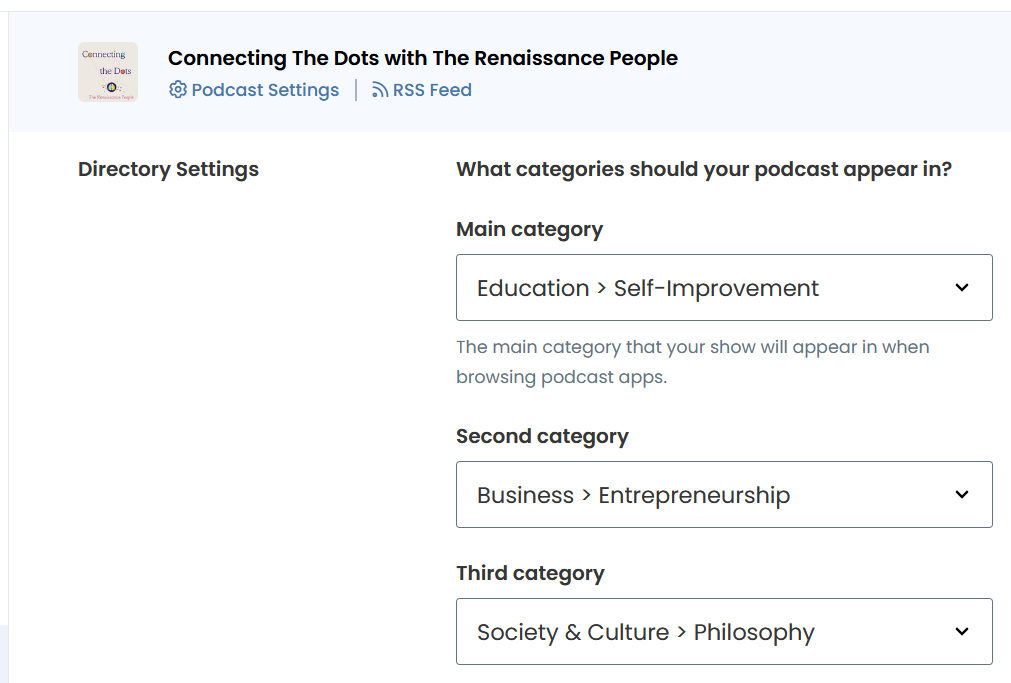This screenshot has width=1011, height=683.
Task: Click the 'What categories' question heading
Action: (x=703, y=169)
